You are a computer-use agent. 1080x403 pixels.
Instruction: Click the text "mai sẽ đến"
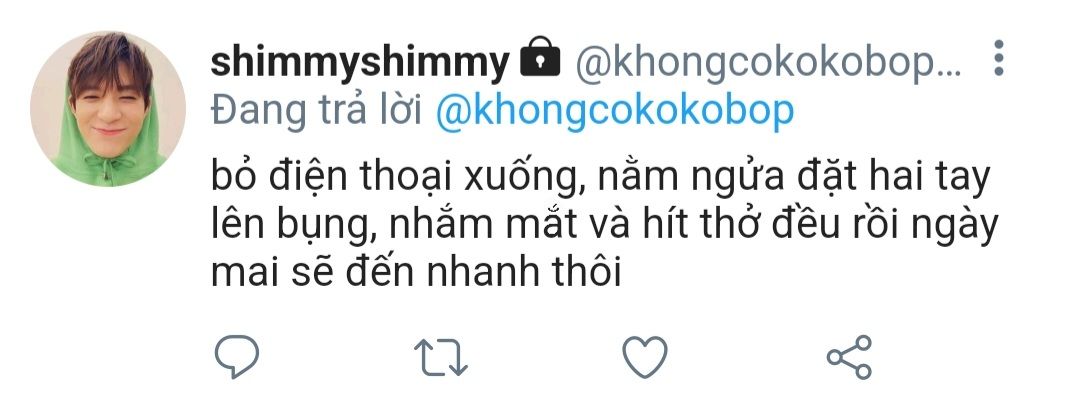click(311, 273)
